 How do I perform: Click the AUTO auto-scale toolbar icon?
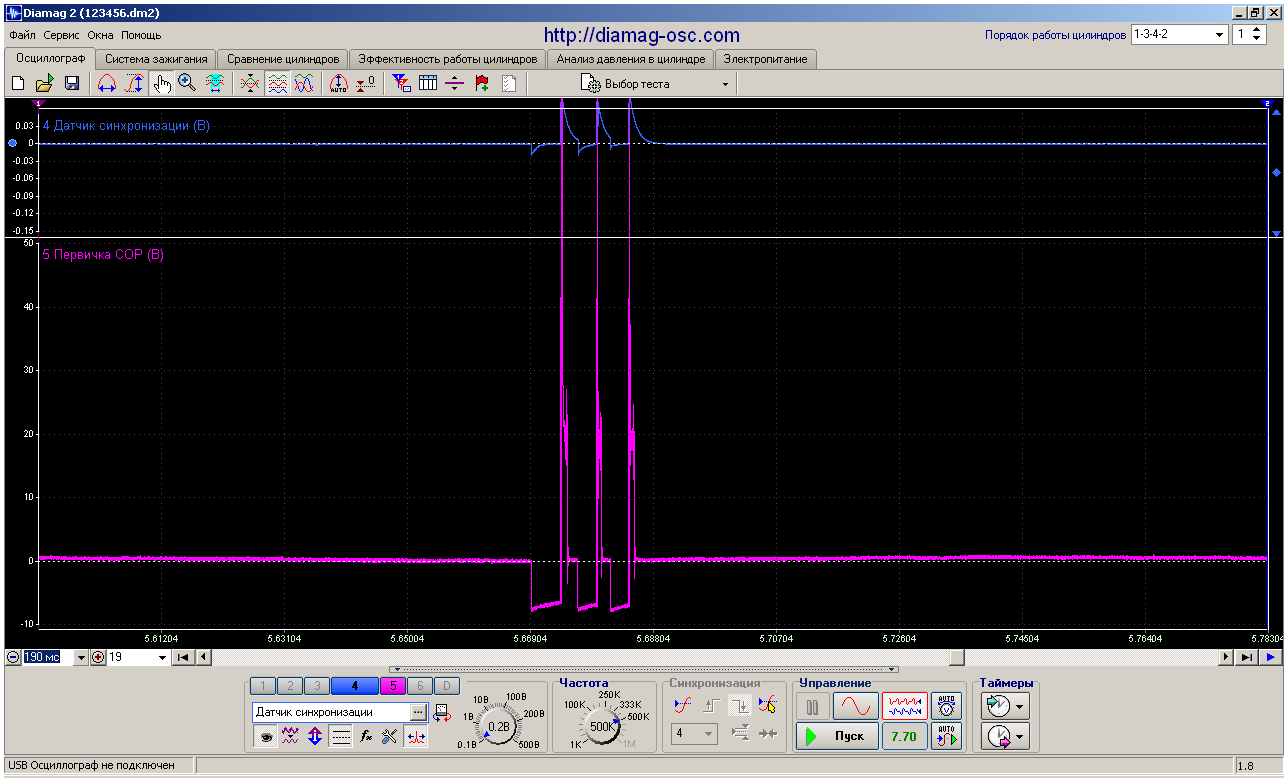point(339,84)
